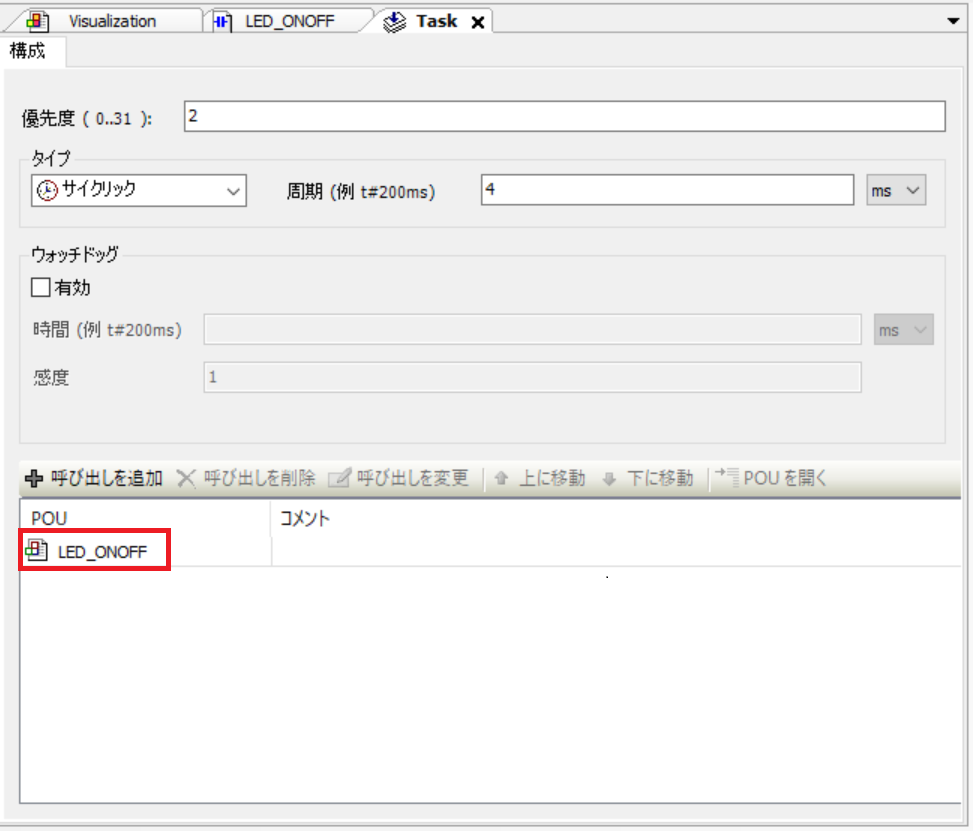The width and height of the screenshot is (973, 831).
Task: Click the POU column header
Action: coord(48,518)
